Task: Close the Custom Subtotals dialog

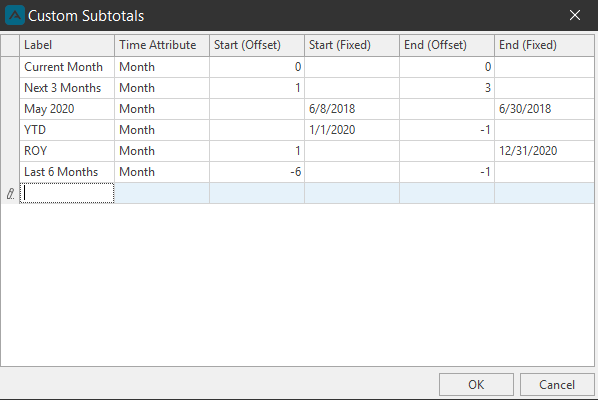Action: [x=575, y=15]
